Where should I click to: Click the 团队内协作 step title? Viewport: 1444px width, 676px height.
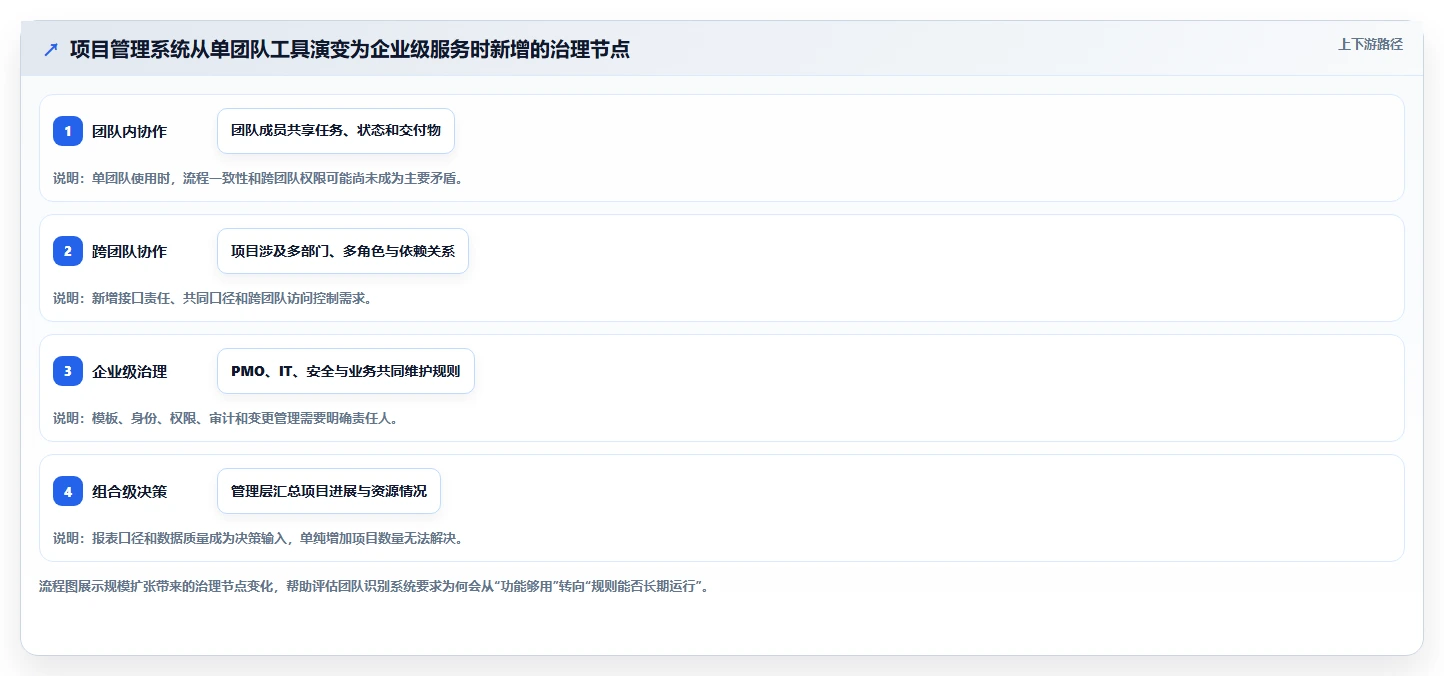tap(129, 131)
